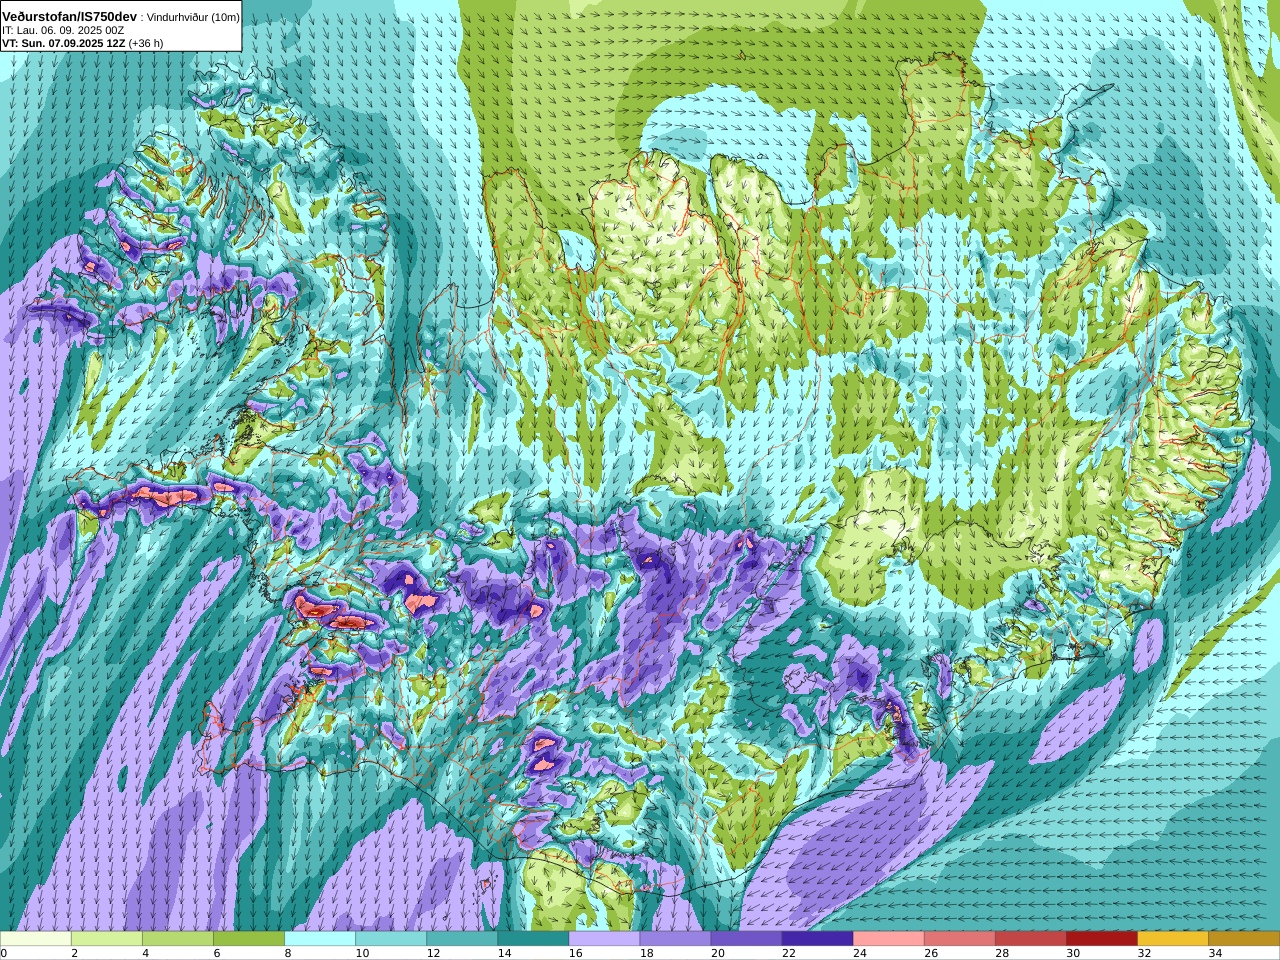Screen dimensions: 1280x960
Task: Click the pale yellow 0–2 legend swatch
Action: click(x=36, y=939)
